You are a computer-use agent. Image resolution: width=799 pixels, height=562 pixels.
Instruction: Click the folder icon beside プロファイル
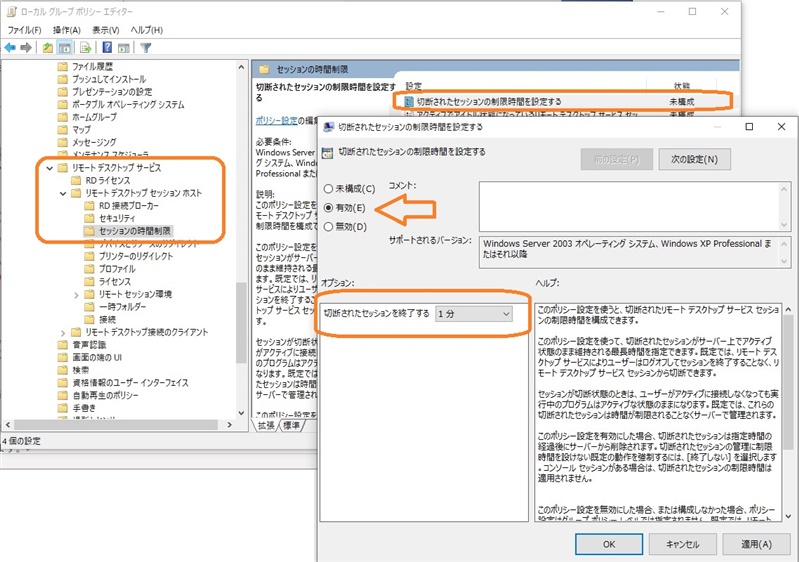89,269
